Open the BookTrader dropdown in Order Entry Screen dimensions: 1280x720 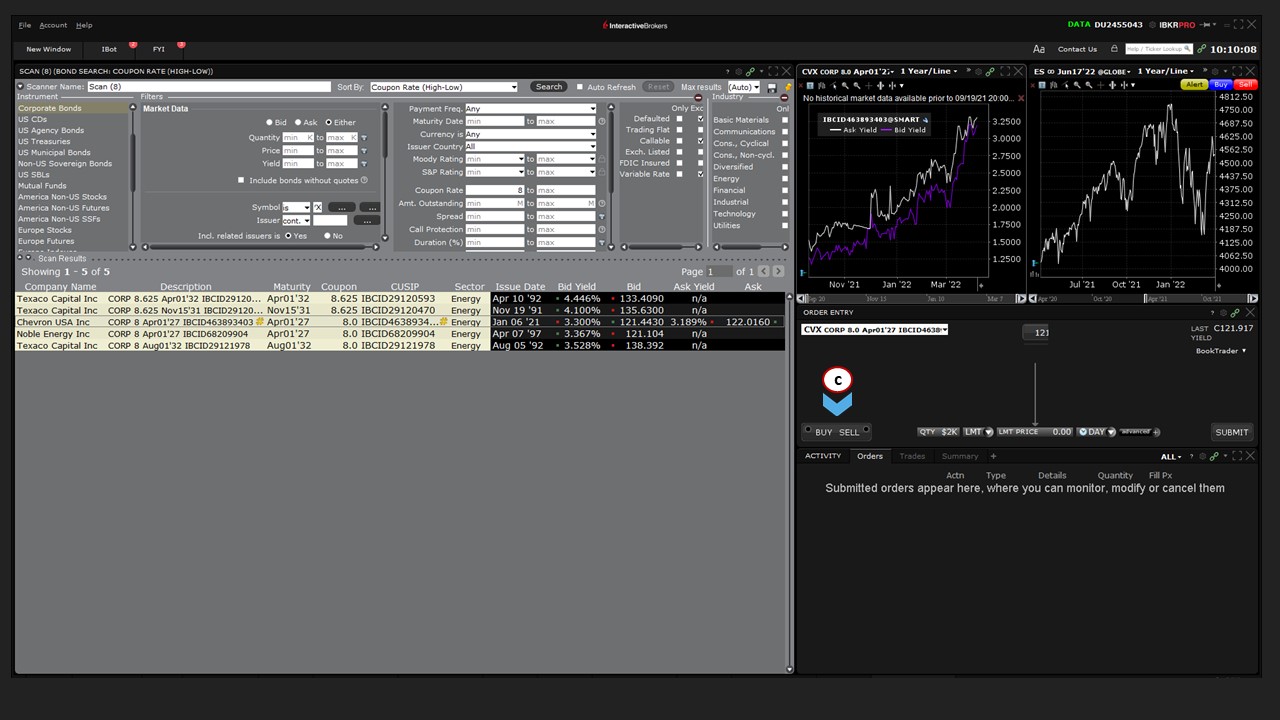(x=1221, y=350)
